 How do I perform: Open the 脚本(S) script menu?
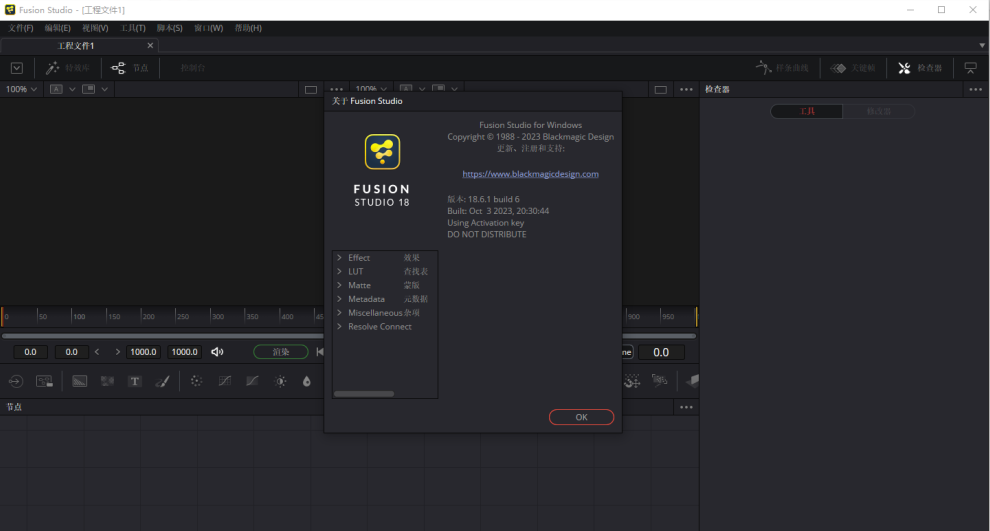170,28
